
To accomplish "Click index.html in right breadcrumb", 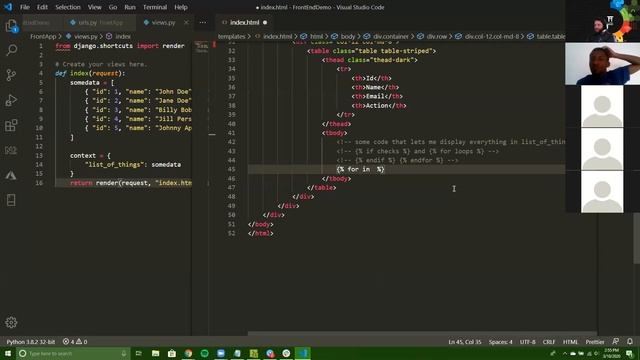I will pyautogui.click(x=277, y=36).
